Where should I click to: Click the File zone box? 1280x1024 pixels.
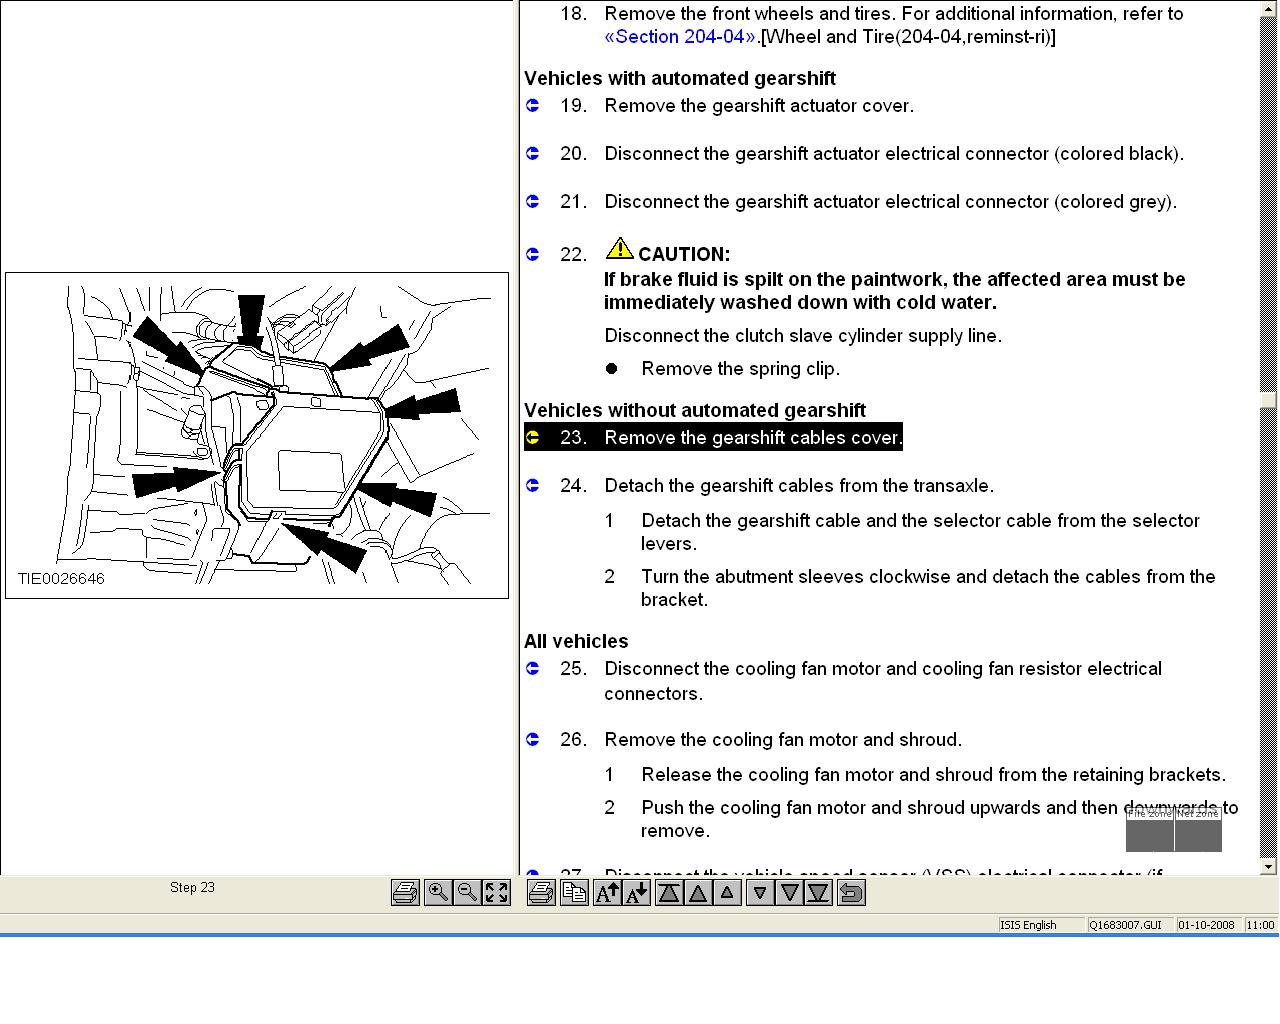[x=1149, y=831]
